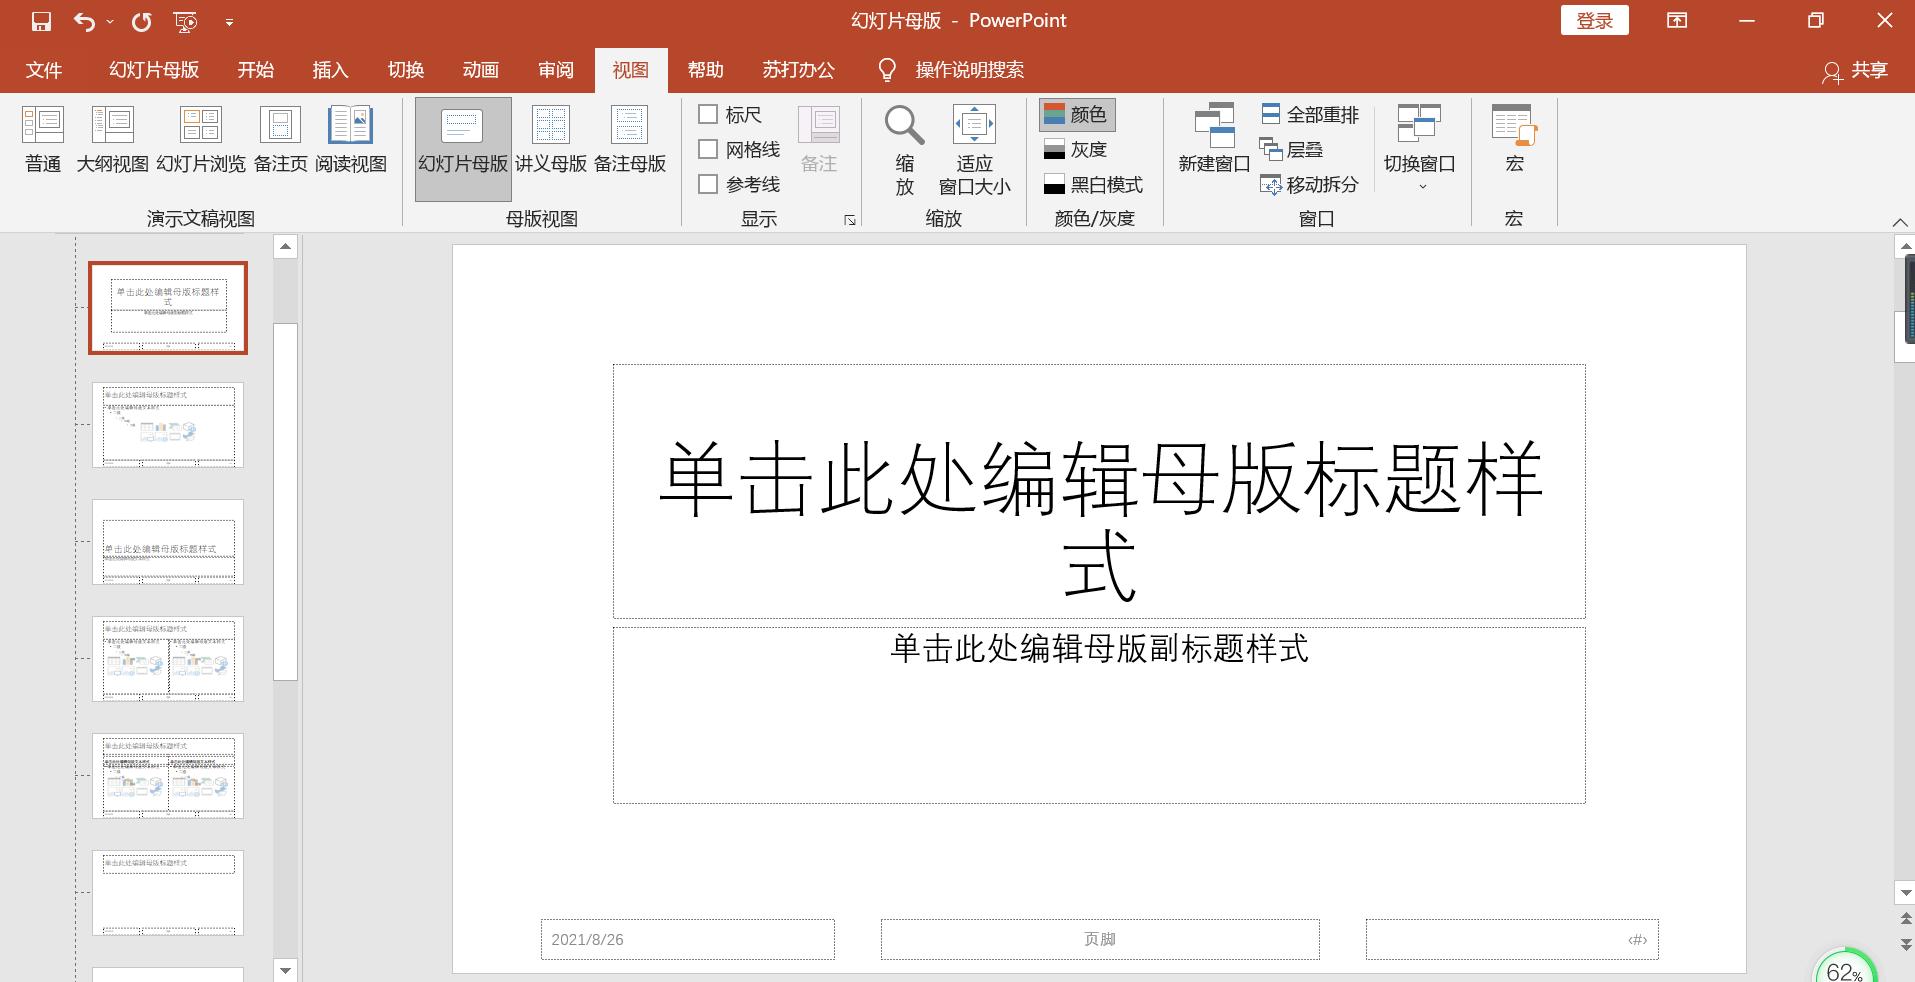Open a 新建窗口 (New Window)
The width and height of the screenshot is (1915, 982).
(1213, 140)
